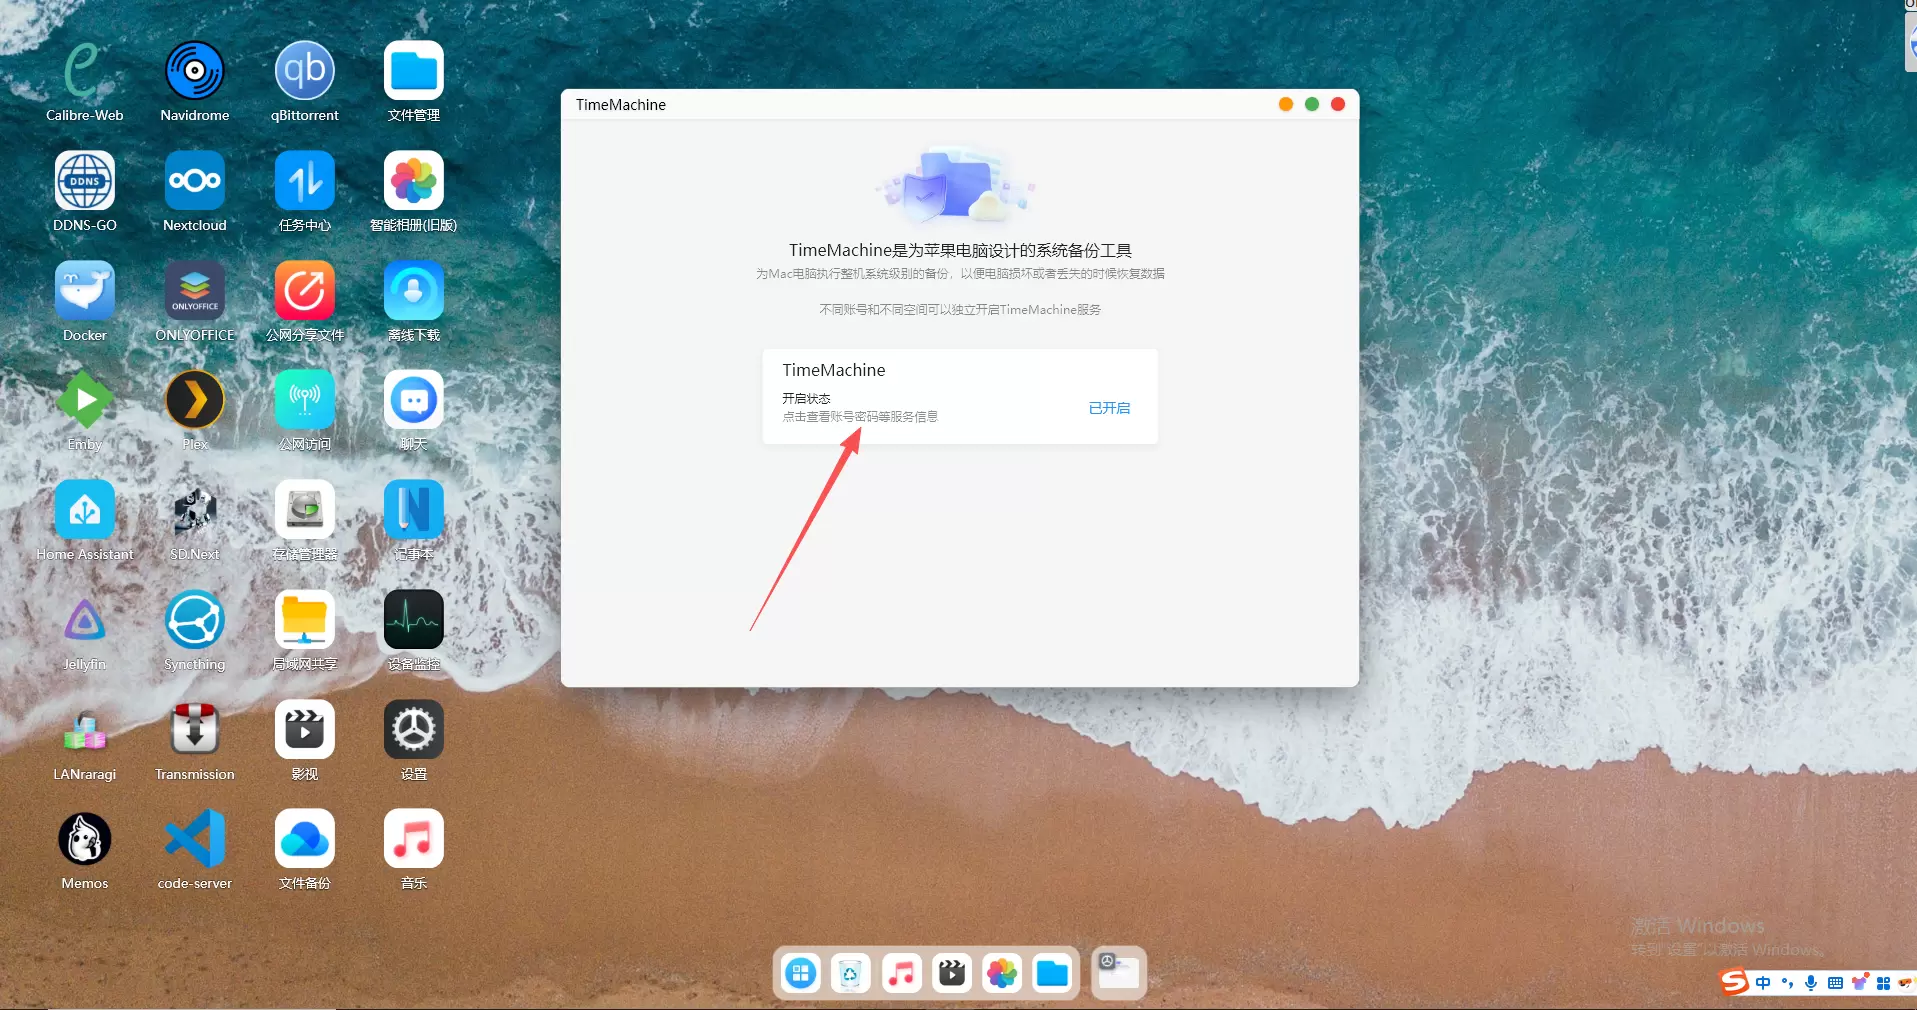The width and height of the screenshot is (1917, 1010).
Task: Open the 设置 settings gear icon
Action: (413, 729)
